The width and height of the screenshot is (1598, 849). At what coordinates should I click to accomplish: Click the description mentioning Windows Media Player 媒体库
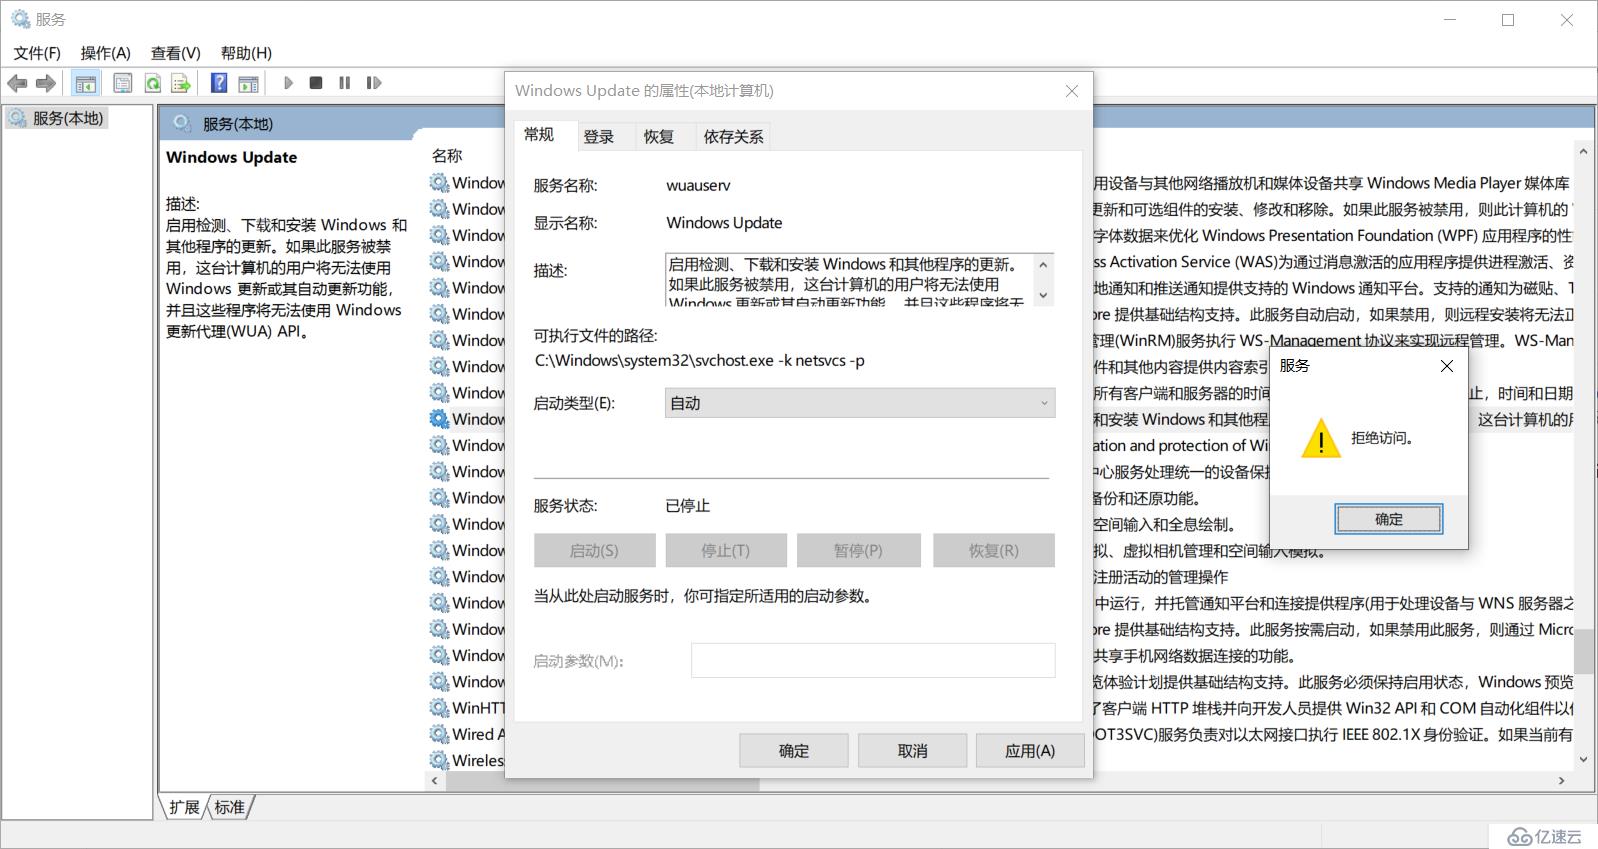[x=1331, y=183]
